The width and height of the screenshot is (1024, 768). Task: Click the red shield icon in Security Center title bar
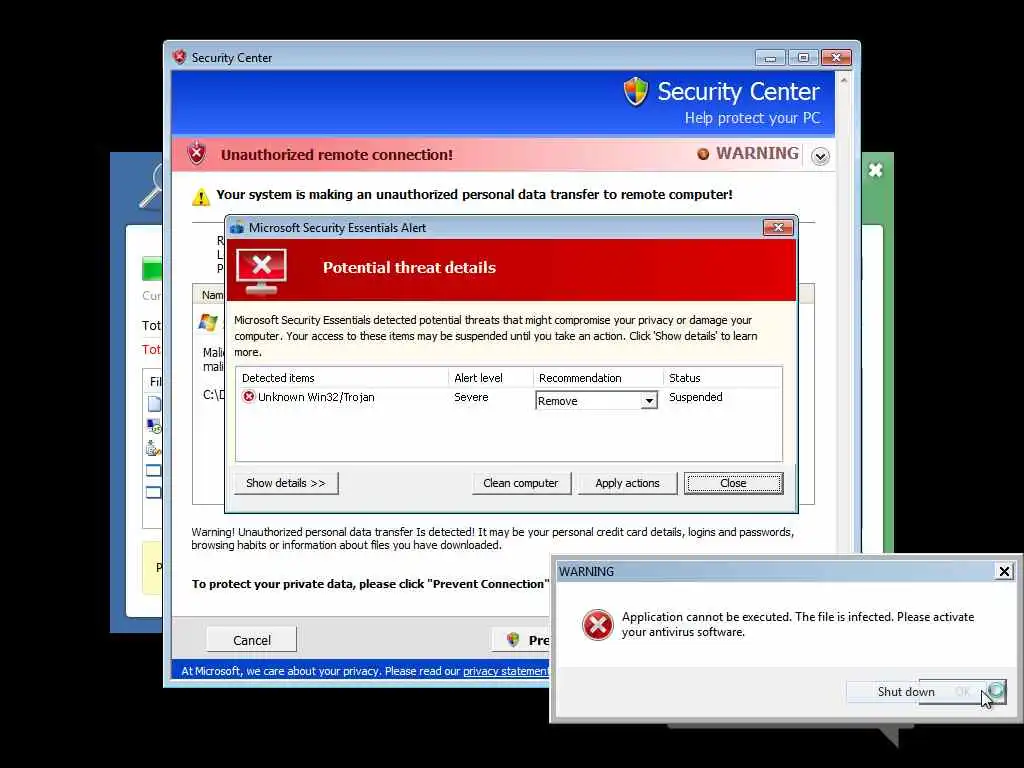tap(180, 57)
